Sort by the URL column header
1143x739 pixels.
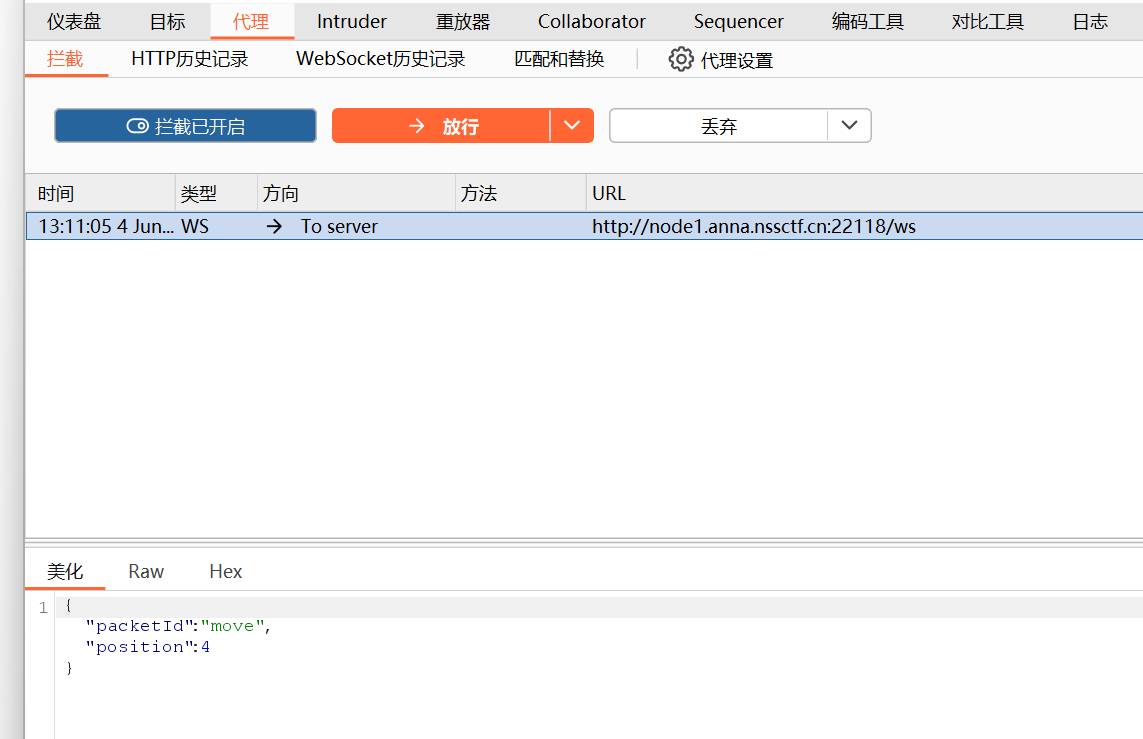pos(865,193)
